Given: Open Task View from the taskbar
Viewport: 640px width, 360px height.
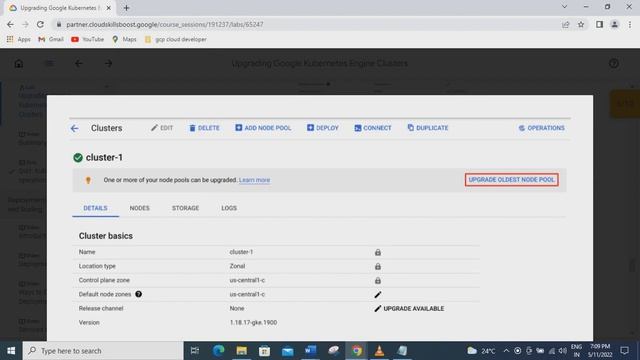Looking at the screenshot, I should coord(195,351).
